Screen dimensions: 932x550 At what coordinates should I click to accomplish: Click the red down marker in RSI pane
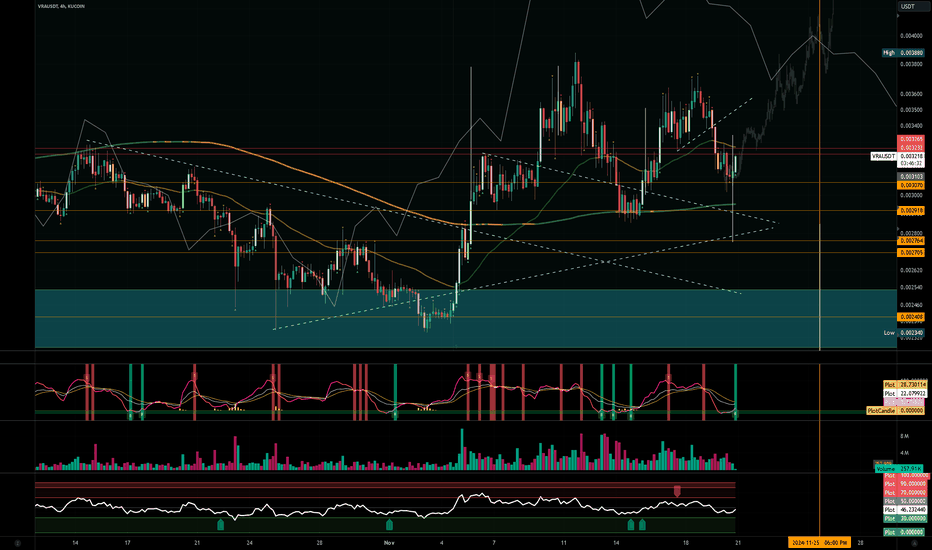click(677, 491)
